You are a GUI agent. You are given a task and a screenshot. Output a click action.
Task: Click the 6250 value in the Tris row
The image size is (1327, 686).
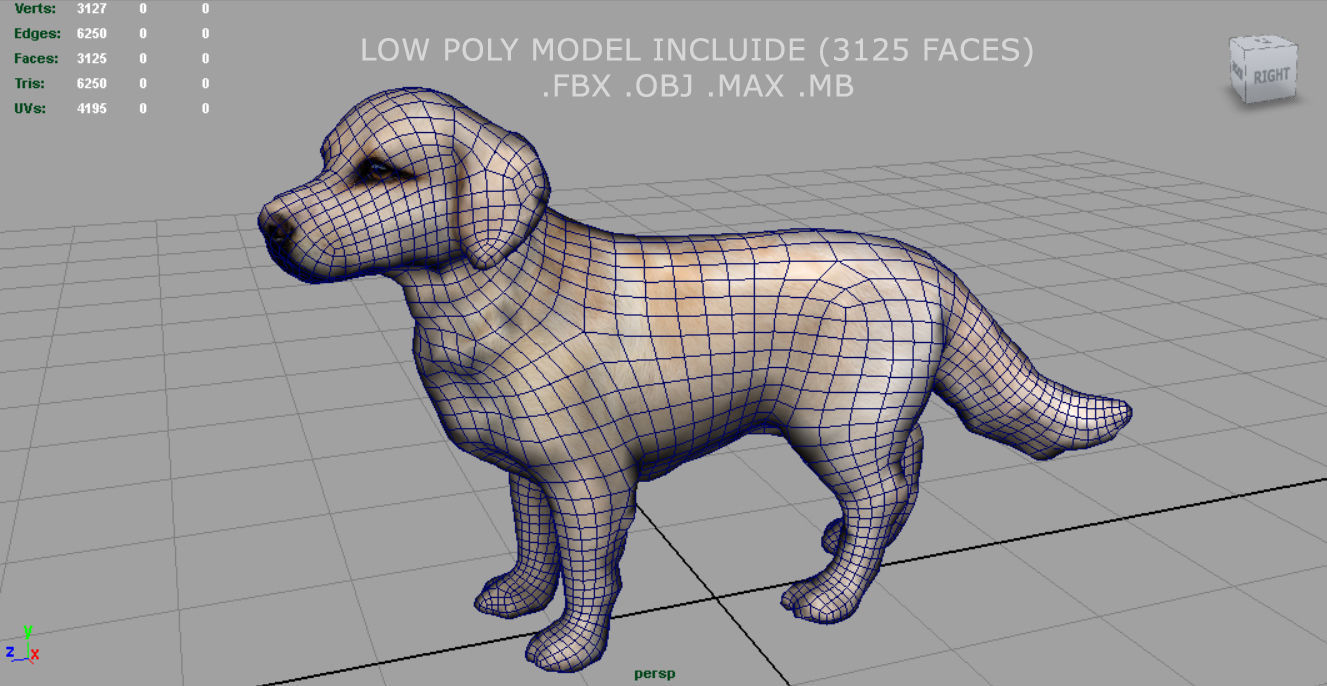click(91, 84)
